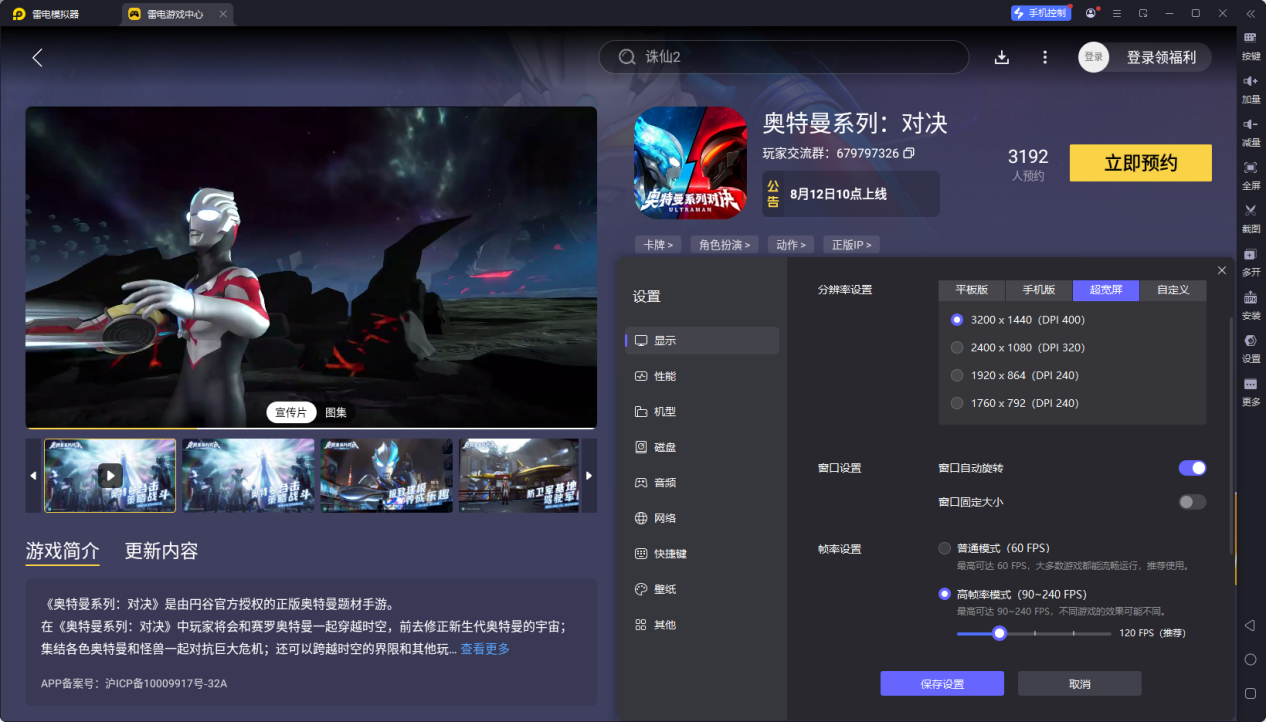Click the install APK (安装) icon
1266x722 pixels.
point(1250,297)
